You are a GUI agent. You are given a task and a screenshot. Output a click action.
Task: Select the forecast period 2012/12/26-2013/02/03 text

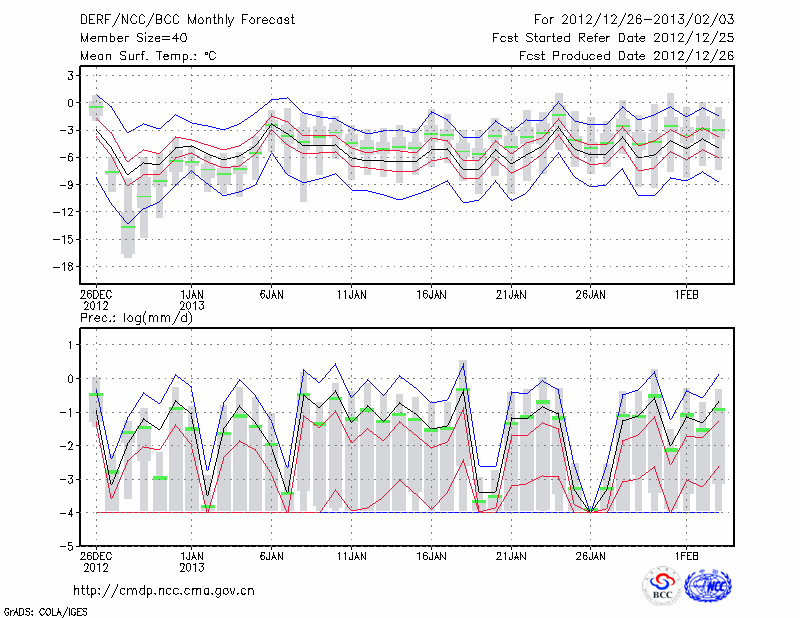point(635,19)
